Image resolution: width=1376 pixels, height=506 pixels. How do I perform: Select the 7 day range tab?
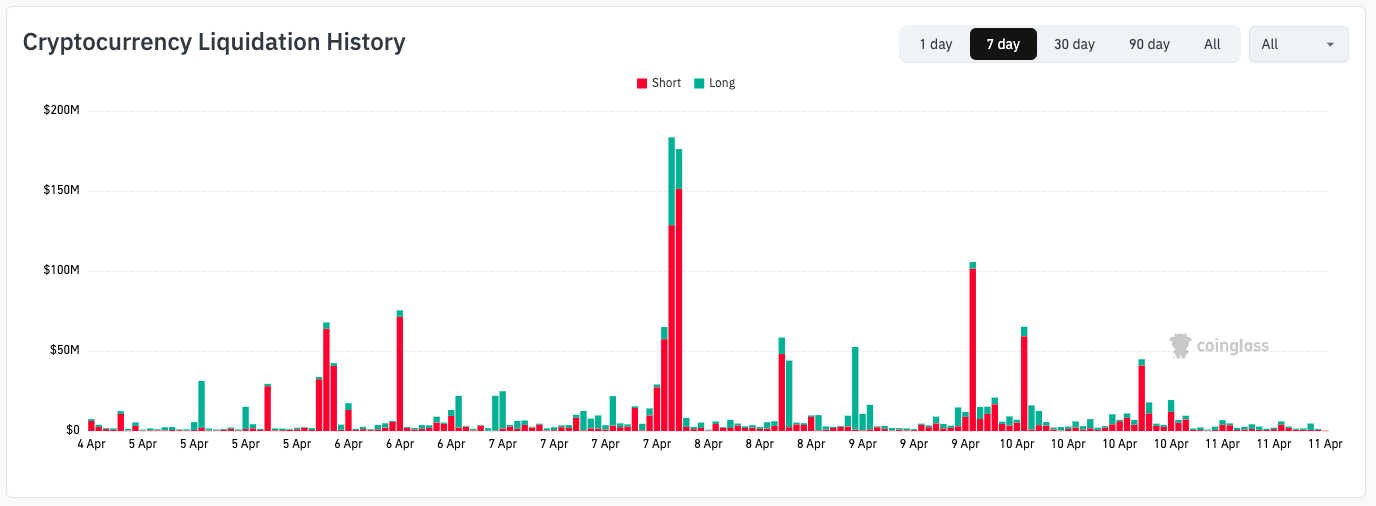pyautogui.click(x=1003, y=44)
